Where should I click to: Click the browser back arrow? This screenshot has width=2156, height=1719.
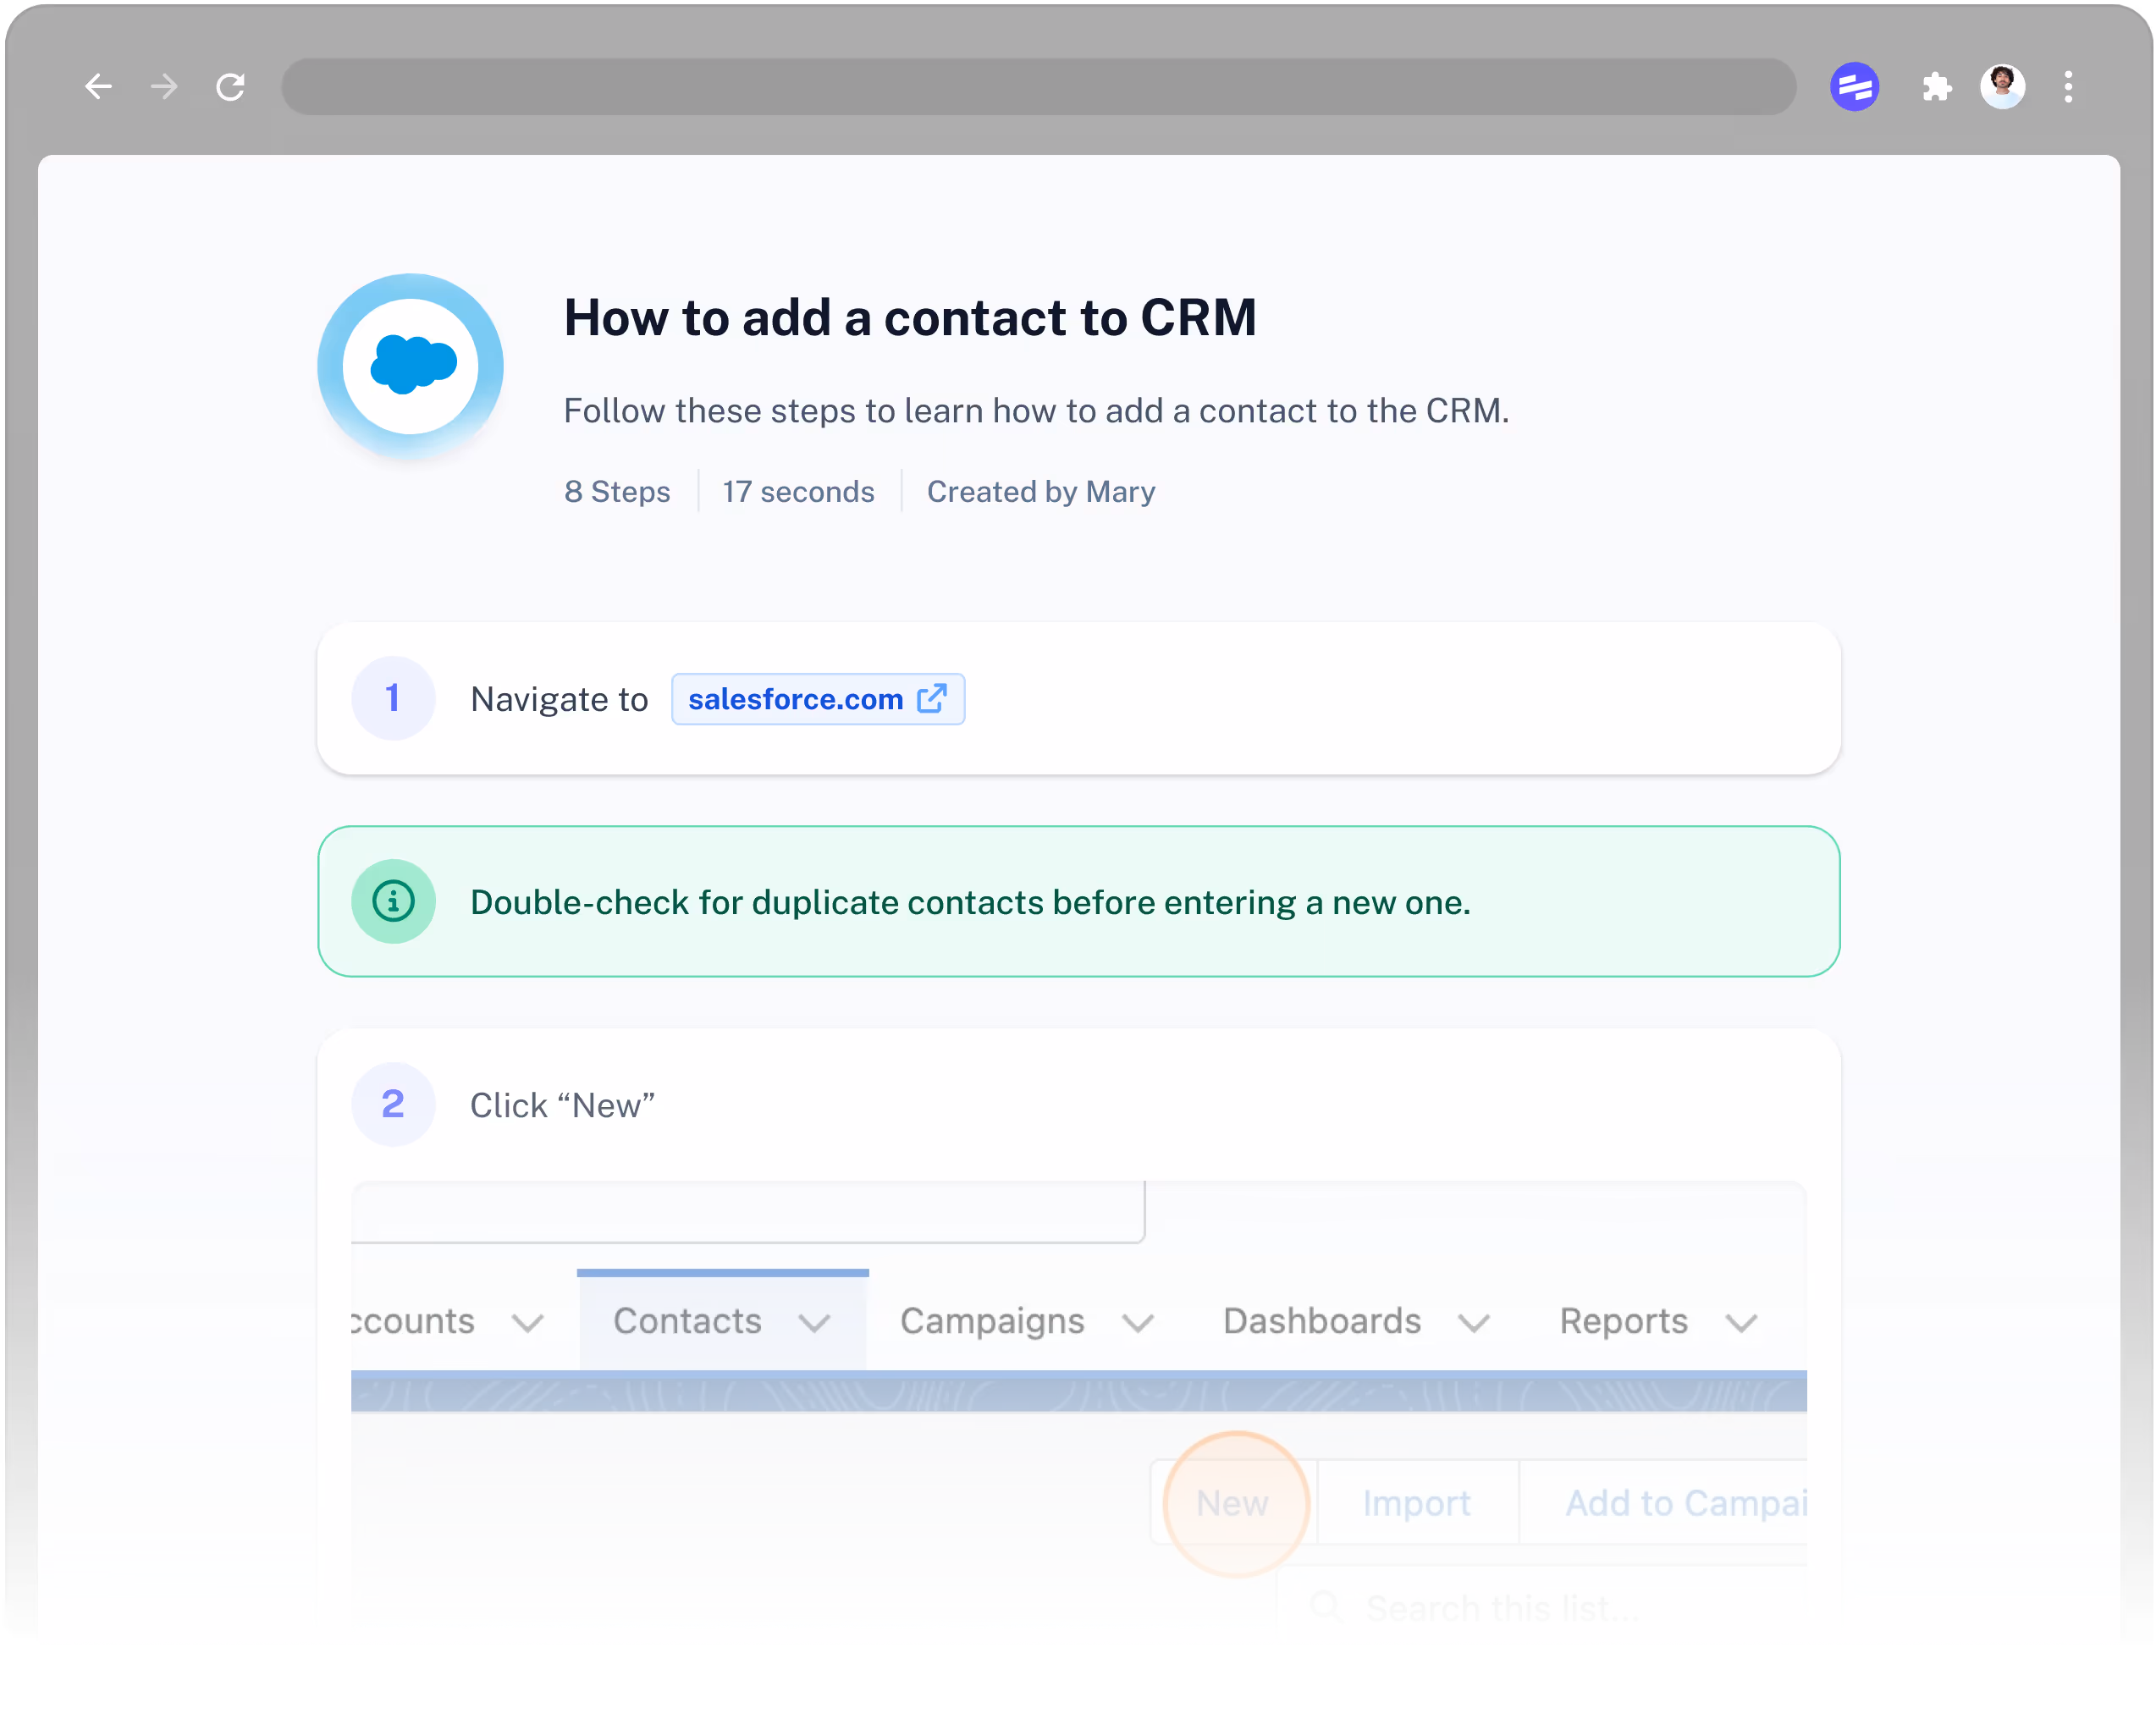(x=97, y=87)
